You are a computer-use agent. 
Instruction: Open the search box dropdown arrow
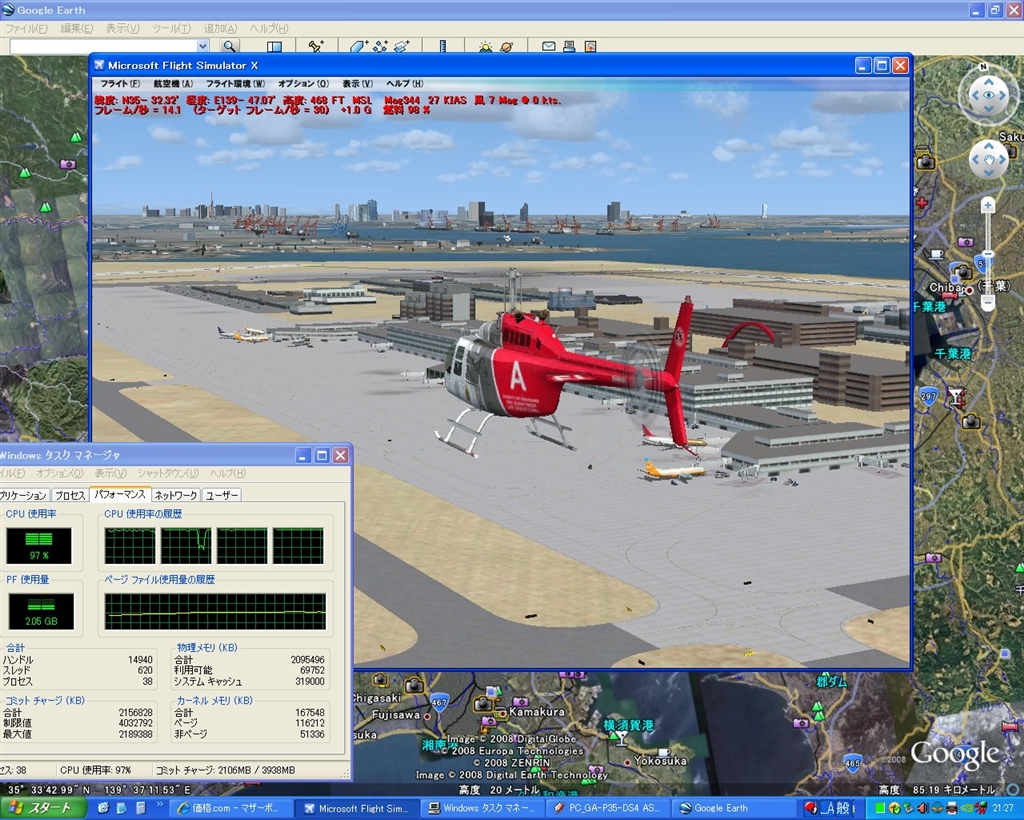tap(202, 46)
